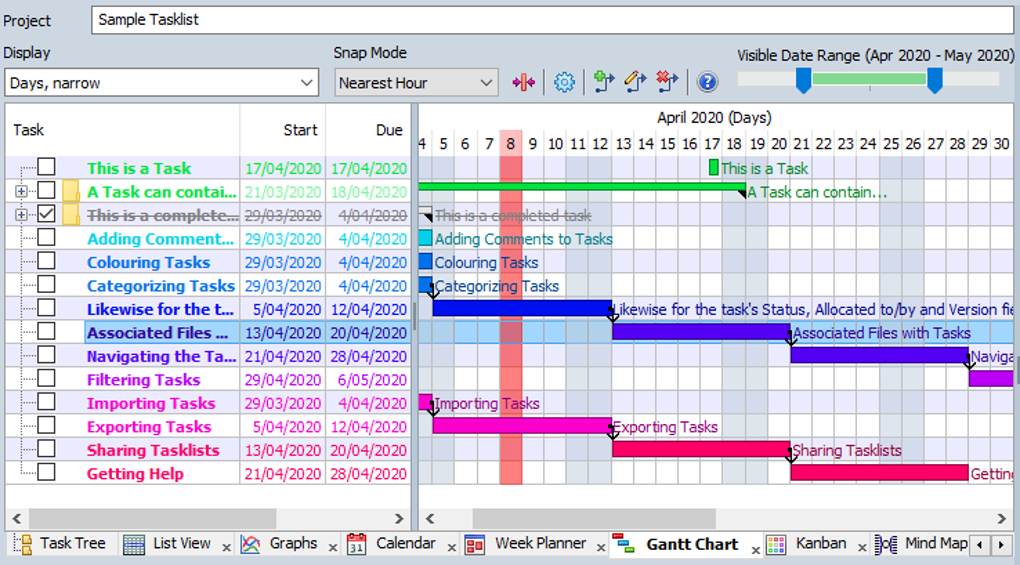This screenshot has height=565, width=1020.
Task: Click the Project name input field
Action: click(552, 20)
